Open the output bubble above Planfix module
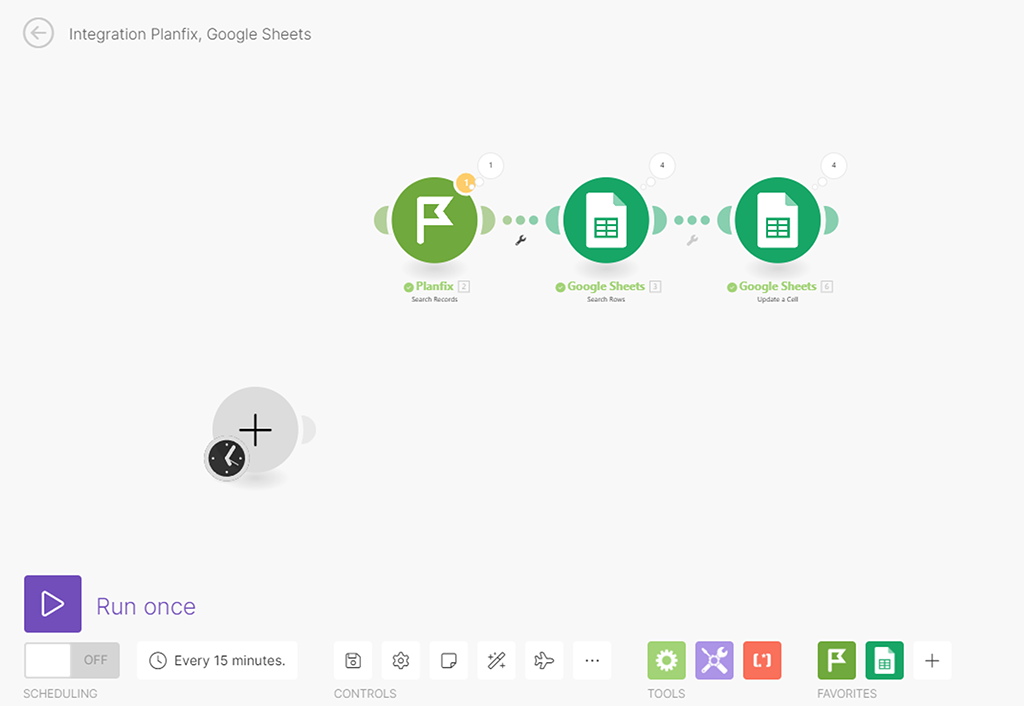 [490, 165]
